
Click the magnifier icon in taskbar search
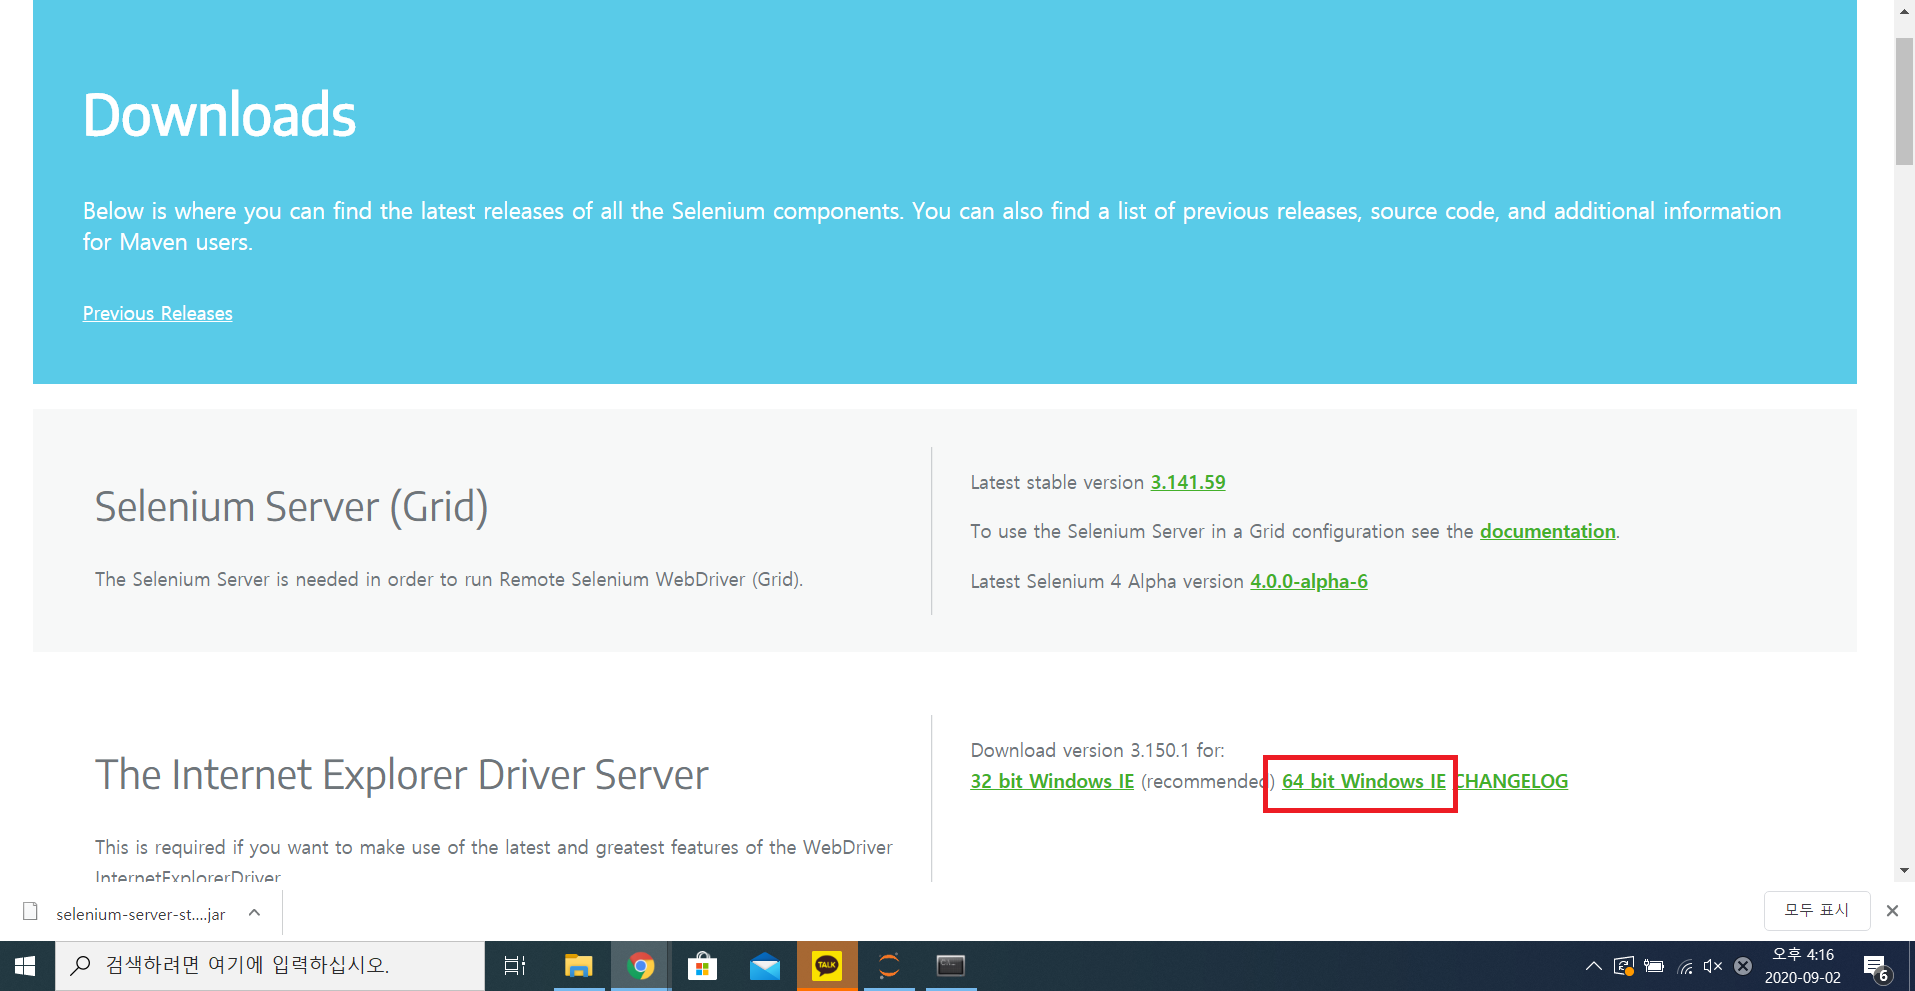point(82,965)
